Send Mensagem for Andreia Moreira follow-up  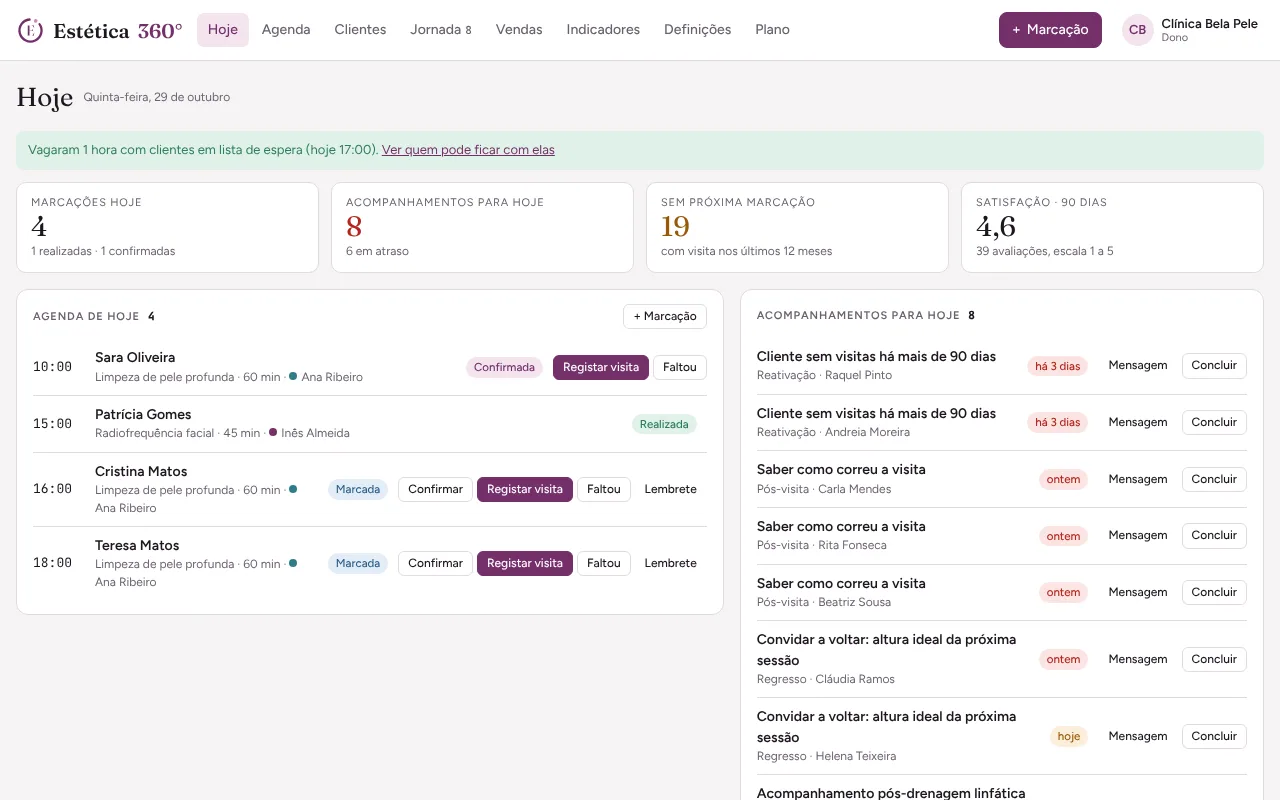(1138, 422)
